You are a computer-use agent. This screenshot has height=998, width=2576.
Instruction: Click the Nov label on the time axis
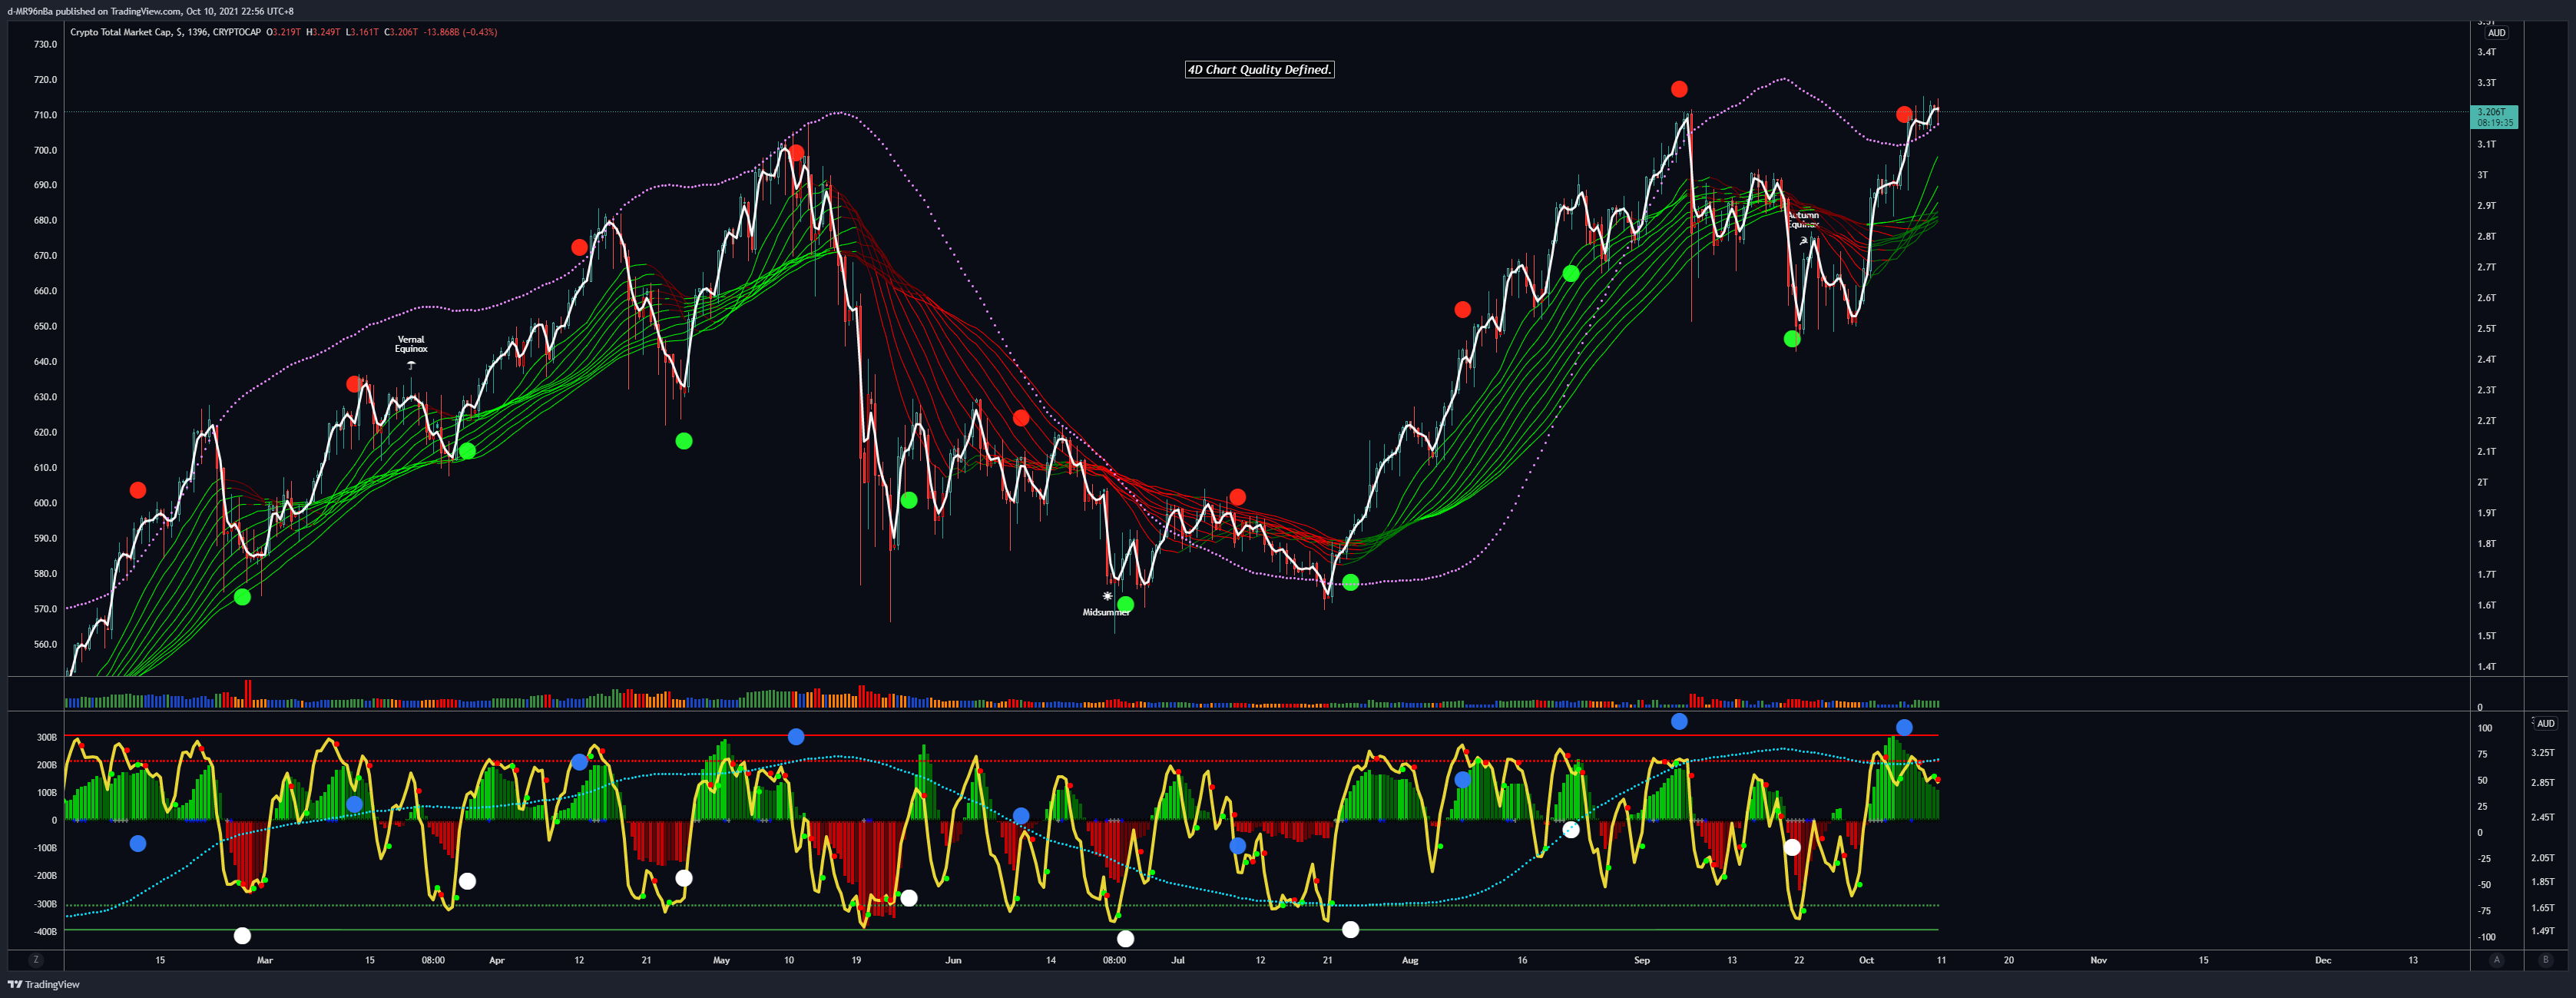pyautogui.click(x=2099, y=960)
